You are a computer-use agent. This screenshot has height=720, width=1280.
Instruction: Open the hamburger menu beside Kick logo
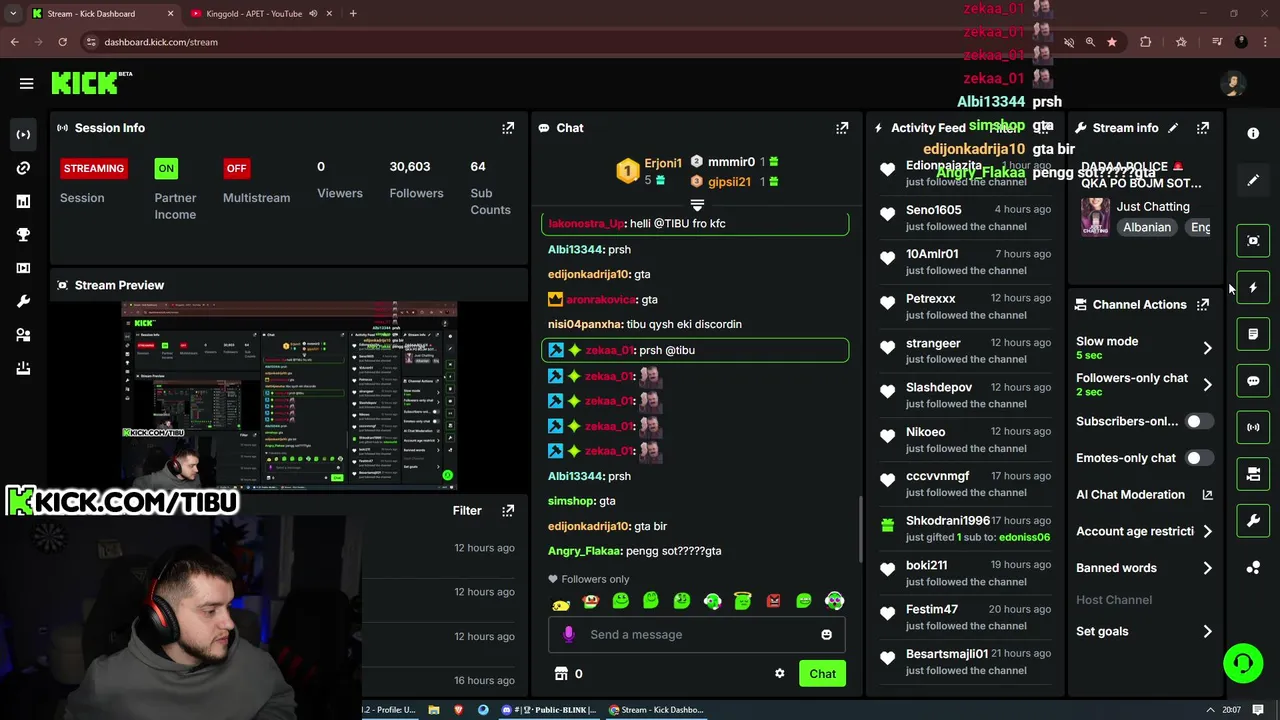point(27,83)
